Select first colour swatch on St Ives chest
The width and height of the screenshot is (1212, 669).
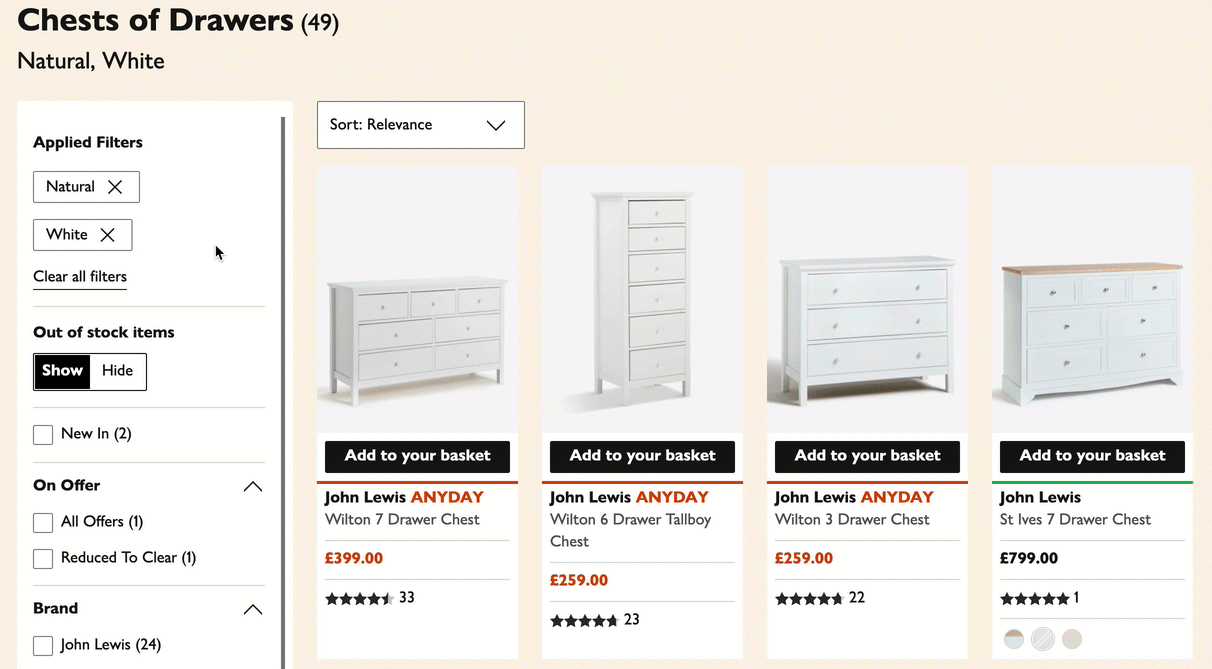(x=1013, y=638)
